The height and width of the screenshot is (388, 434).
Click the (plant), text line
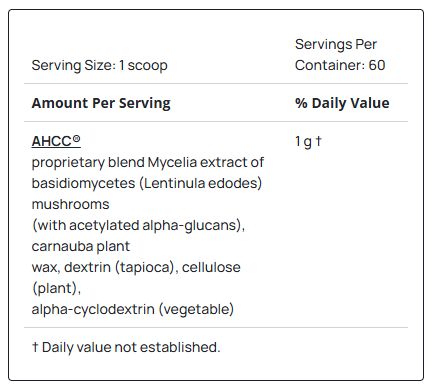(x=56, y=288)
